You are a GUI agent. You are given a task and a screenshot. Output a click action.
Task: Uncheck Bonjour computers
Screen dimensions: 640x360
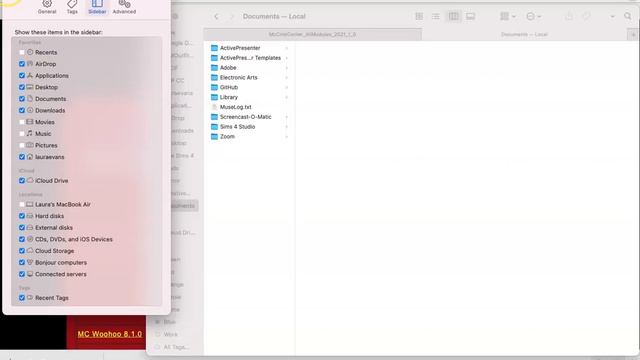[22, 262]
